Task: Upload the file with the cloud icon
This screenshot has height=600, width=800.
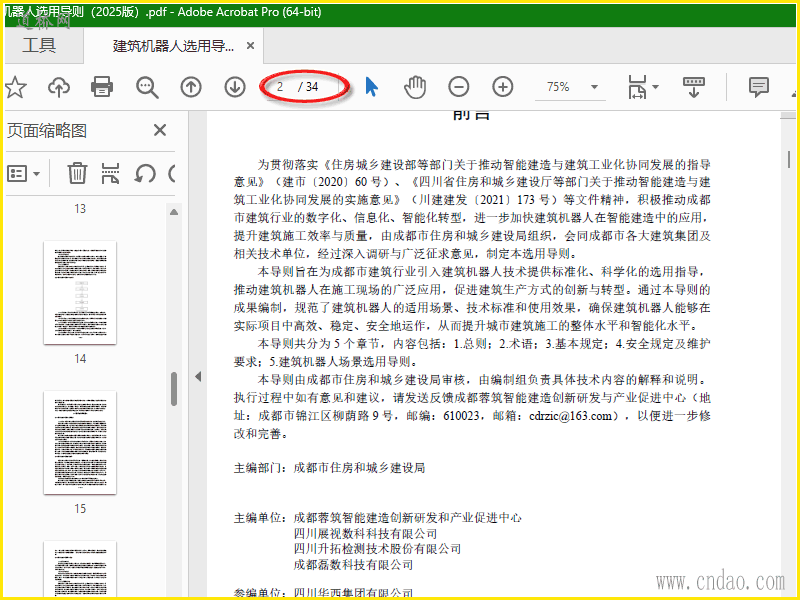Action: 59,87
